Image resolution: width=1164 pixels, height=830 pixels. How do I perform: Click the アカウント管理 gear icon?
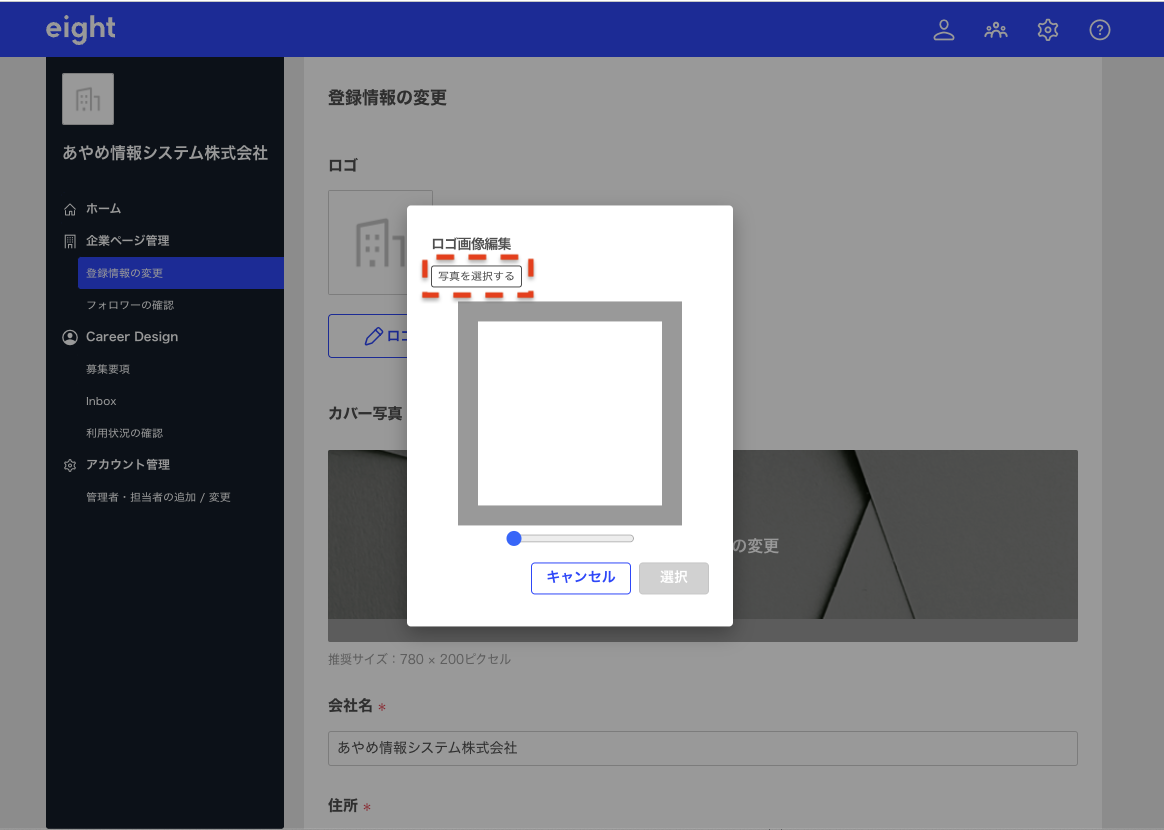click(70, 465)
